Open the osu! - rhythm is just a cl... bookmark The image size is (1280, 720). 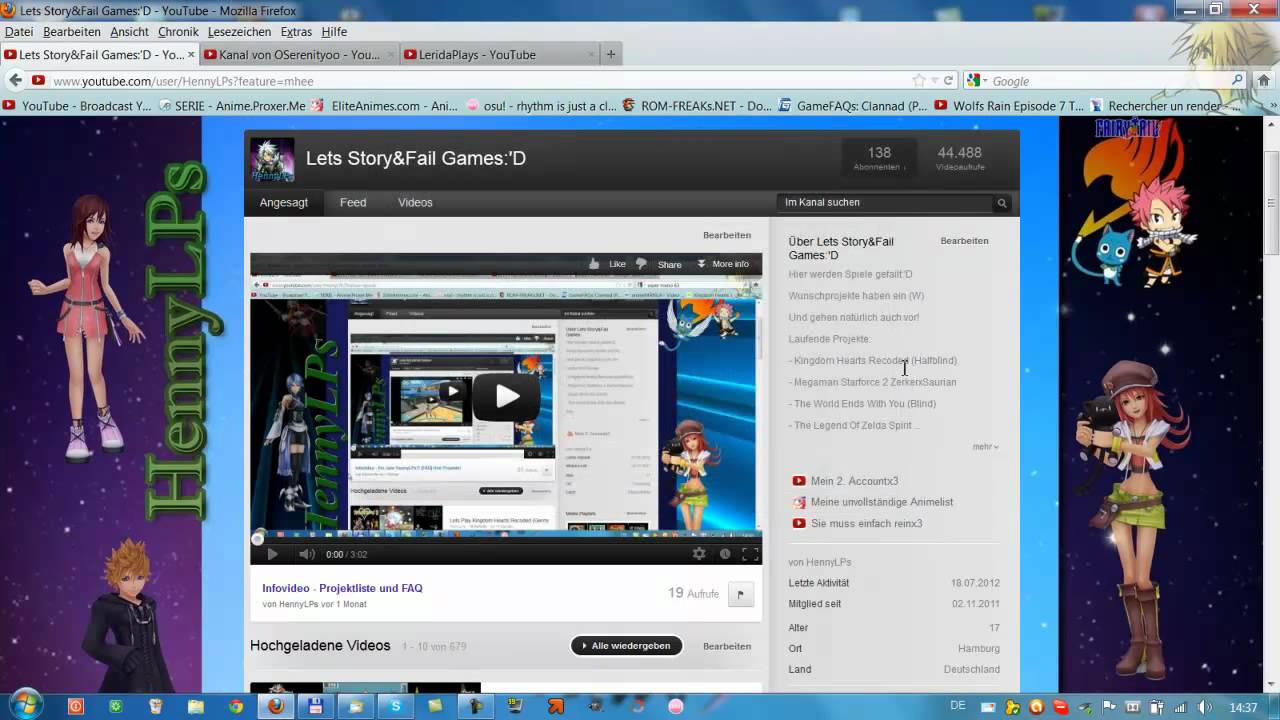coord(541,105)
